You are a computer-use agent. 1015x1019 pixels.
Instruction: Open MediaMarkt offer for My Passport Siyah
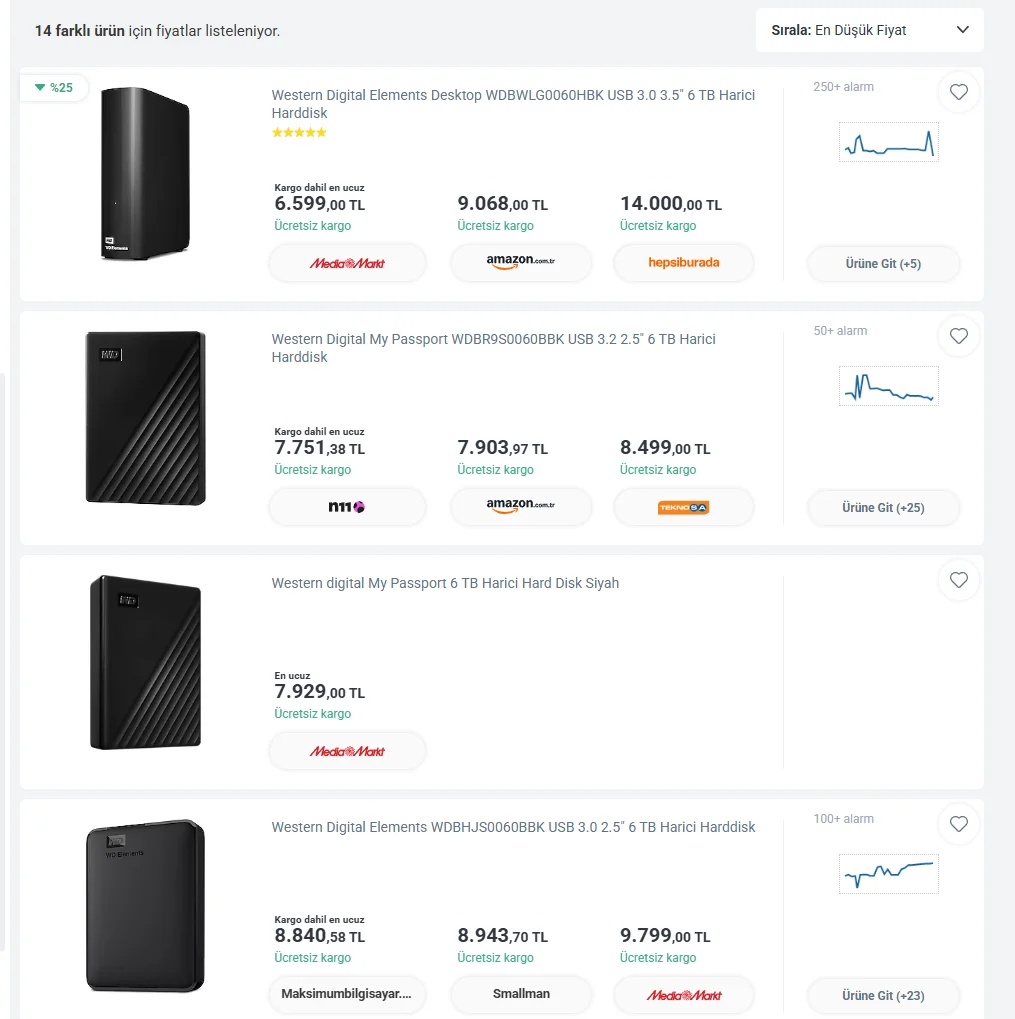(347, 751)
